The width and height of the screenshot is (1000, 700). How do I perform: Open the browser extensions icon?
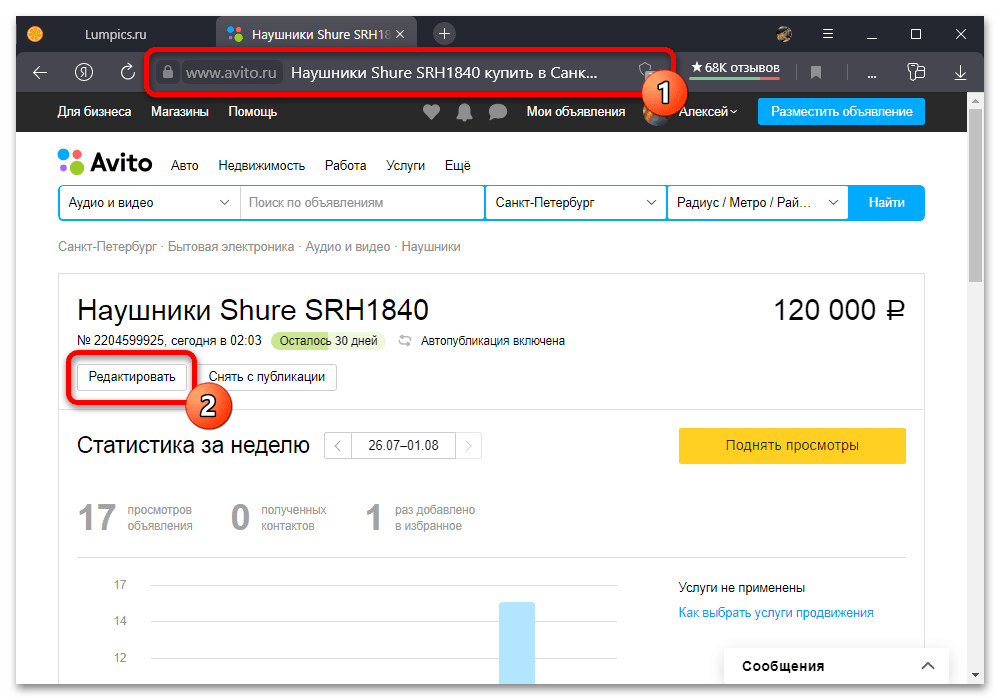[x=916, y=71]
